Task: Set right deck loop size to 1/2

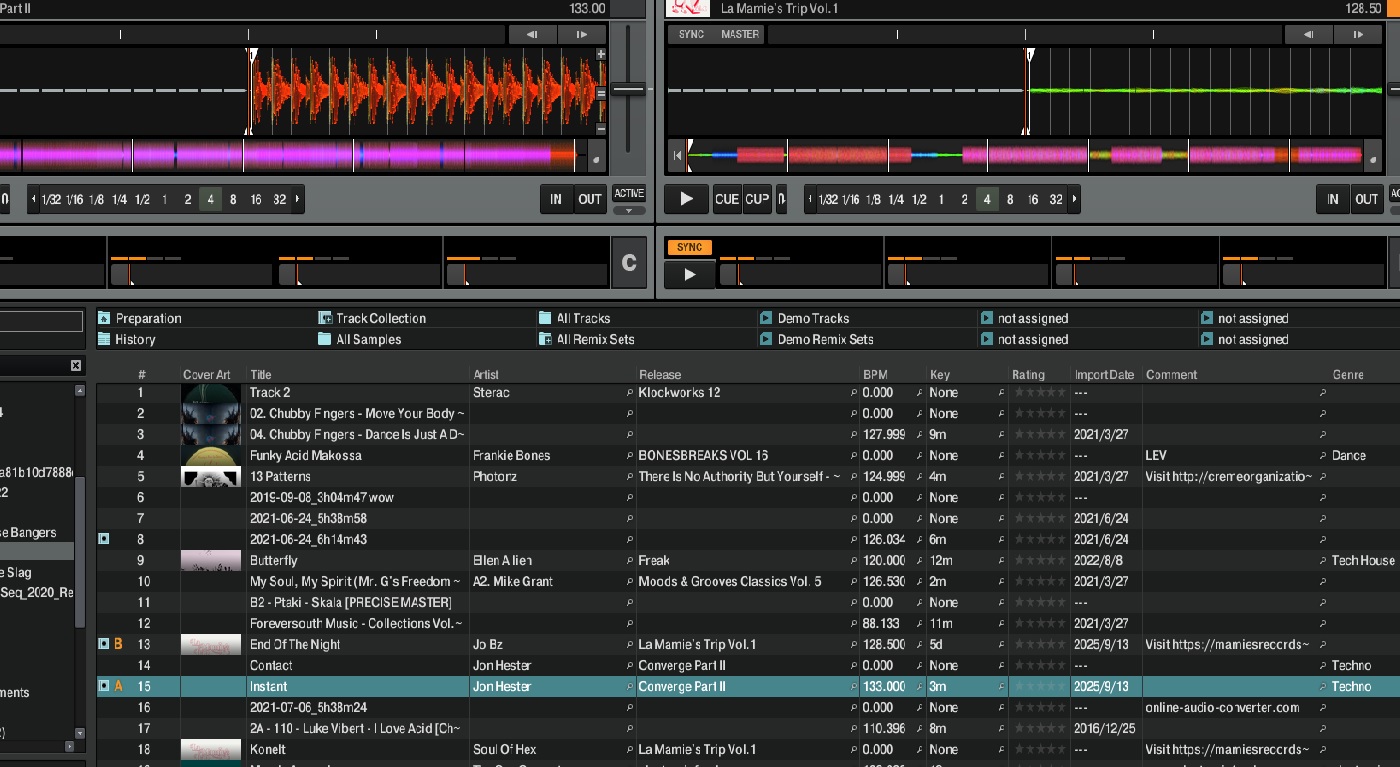Action: pyautogui.click(x=919, y=199)
